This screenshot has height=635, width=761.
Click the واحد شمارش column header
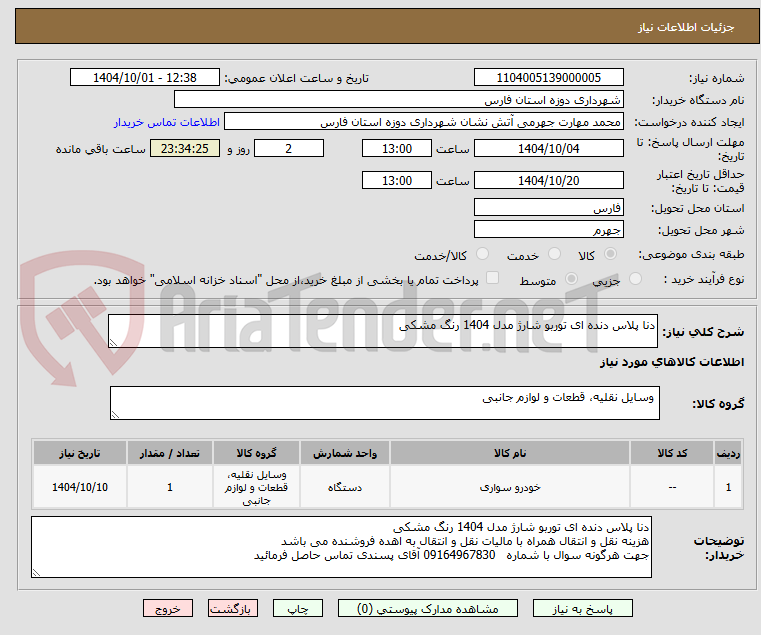tap(345, 453)
